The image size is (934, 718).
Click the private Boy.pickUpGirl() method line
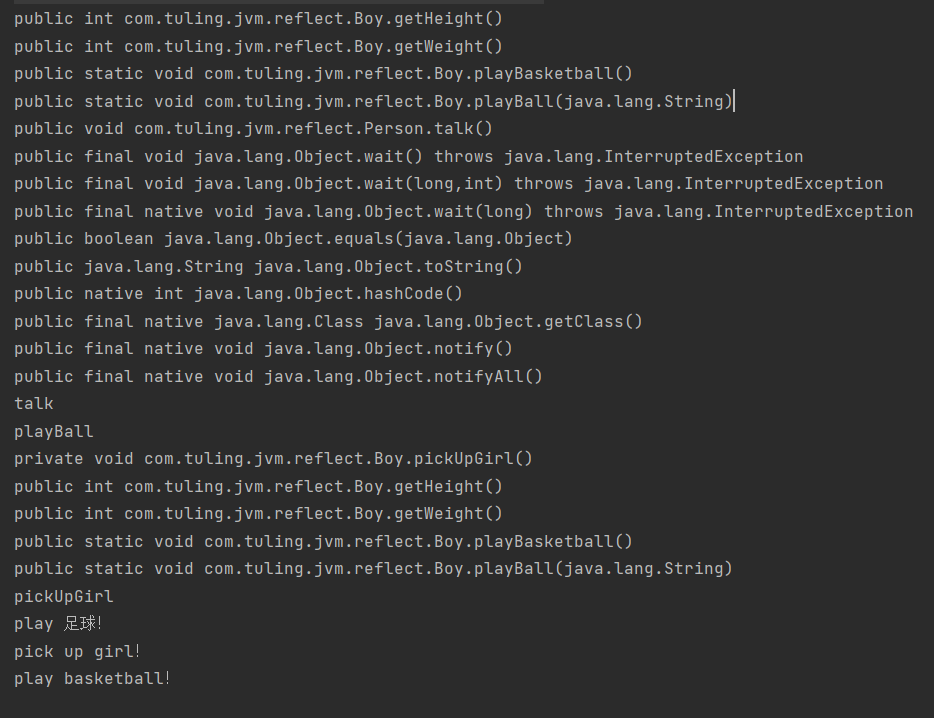273,459
